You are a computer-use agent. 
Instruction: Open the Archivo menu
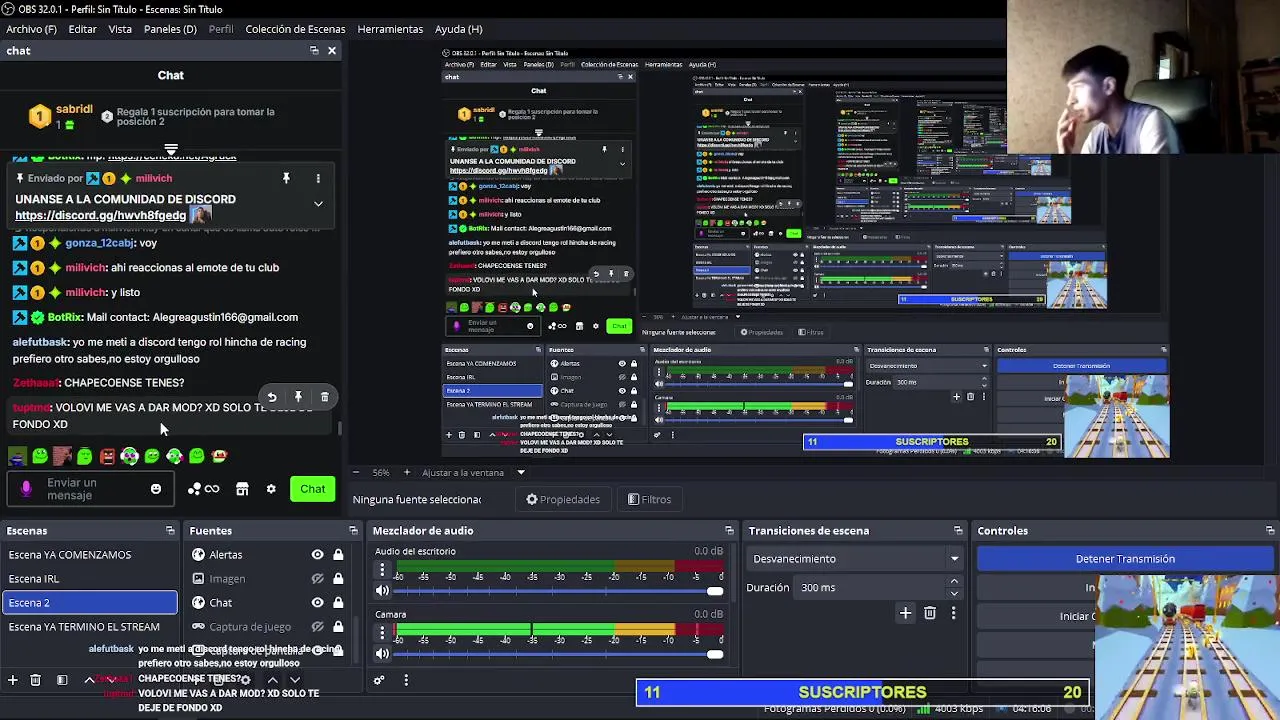pos(31,29)
